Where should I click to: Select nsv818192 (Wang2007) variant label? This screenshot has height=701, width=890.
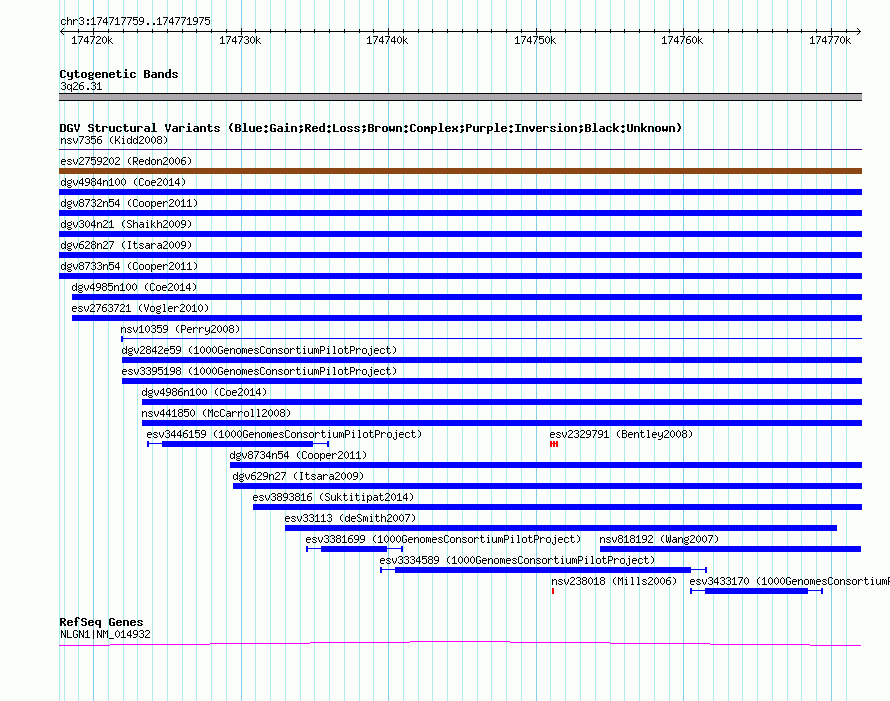(x=659, y=539)
